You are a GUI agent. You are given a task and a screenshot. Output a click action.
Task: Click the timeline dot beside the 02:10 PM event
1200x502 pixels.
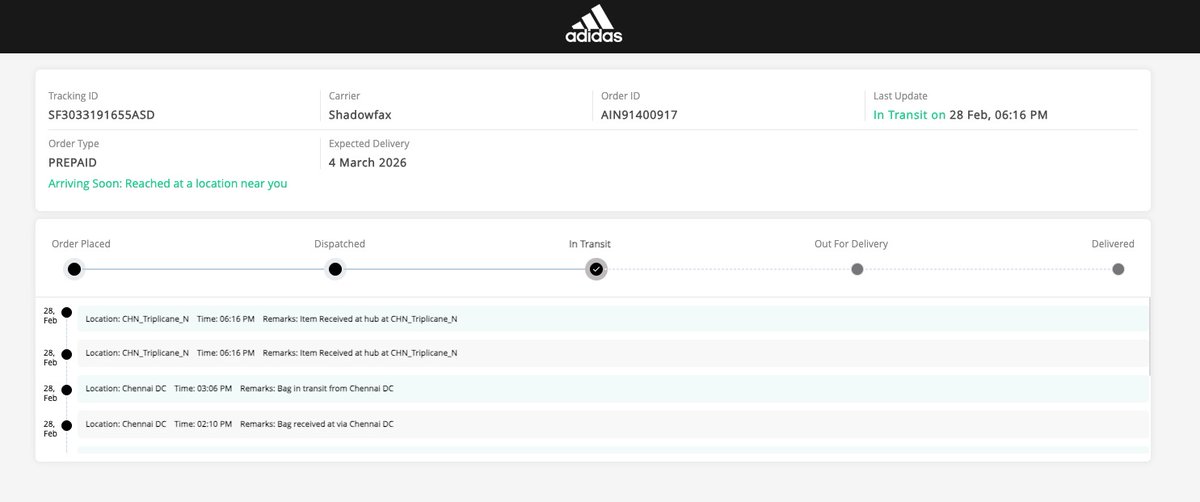tap(66, 425)
